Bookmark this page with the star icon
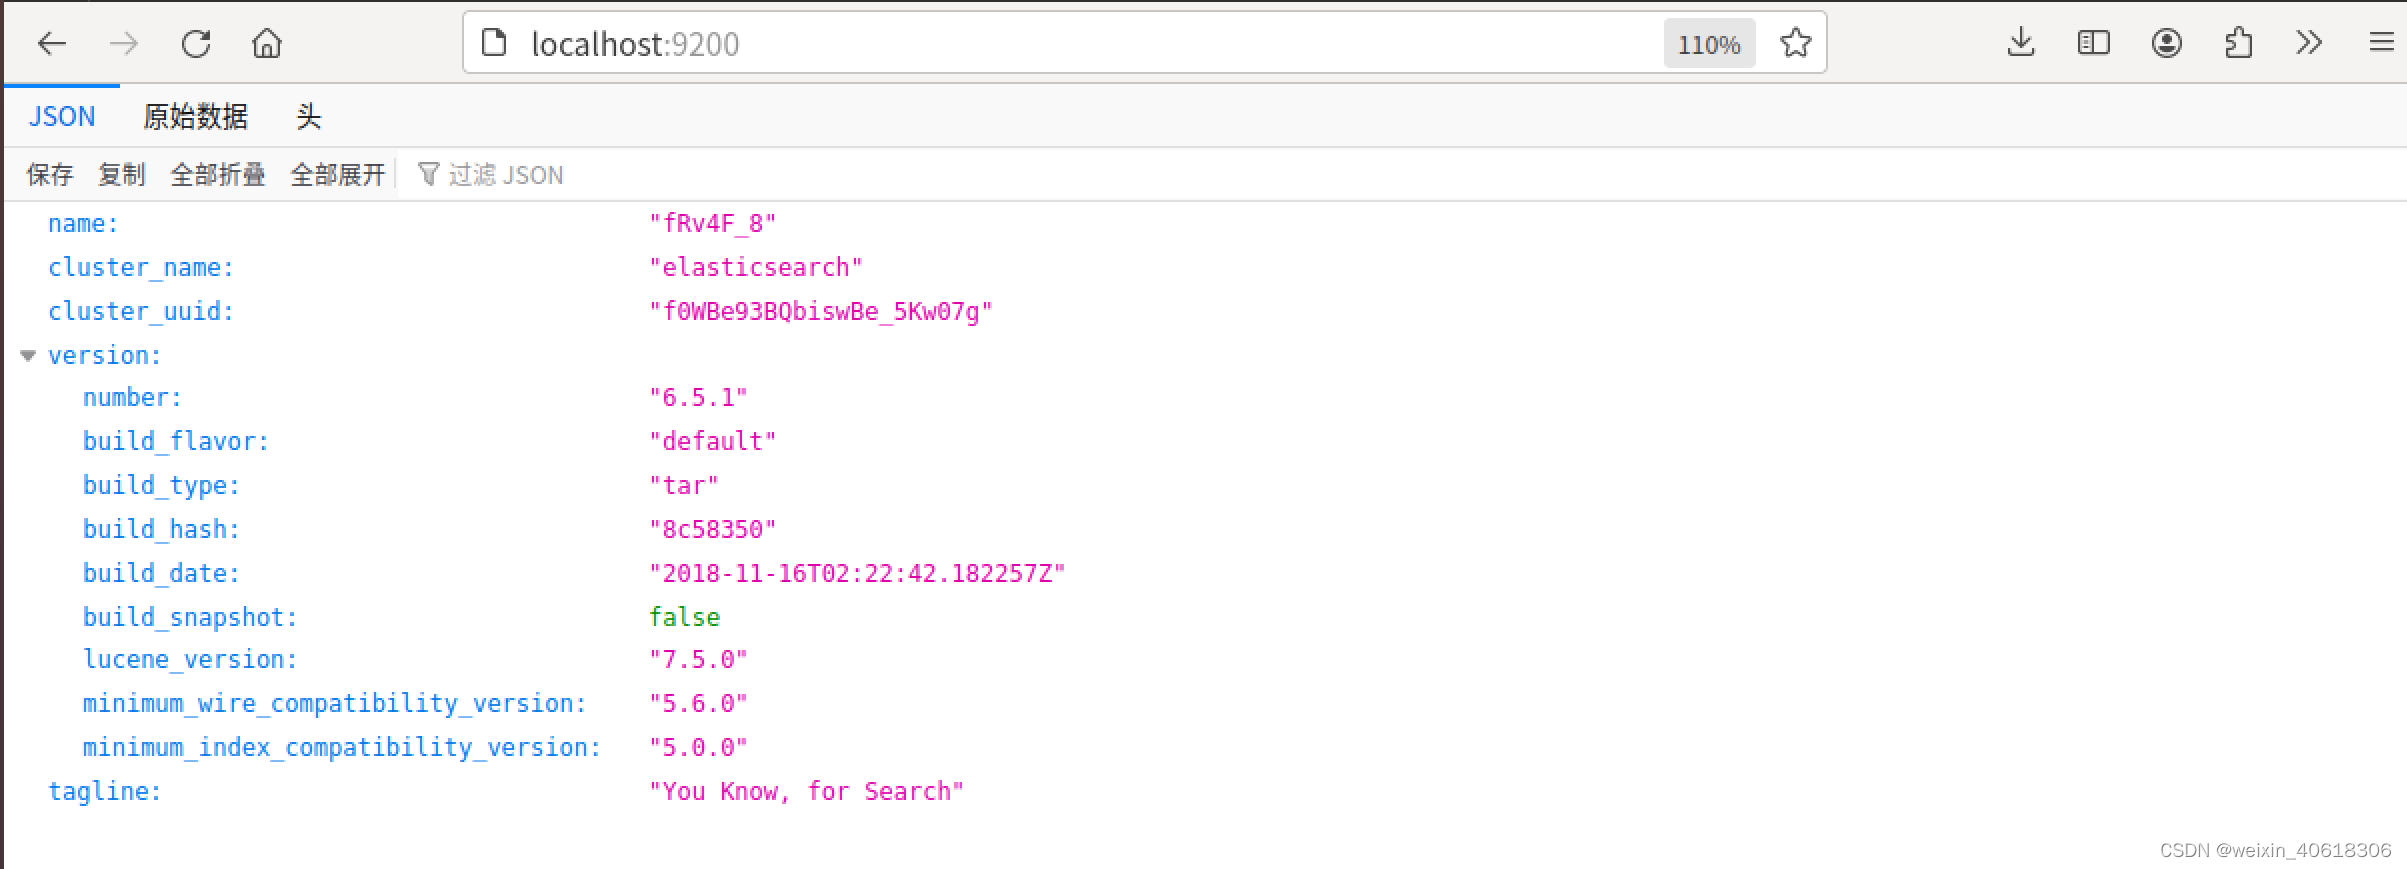The width and height of the screenshot is (2407, 869). 1795,43
